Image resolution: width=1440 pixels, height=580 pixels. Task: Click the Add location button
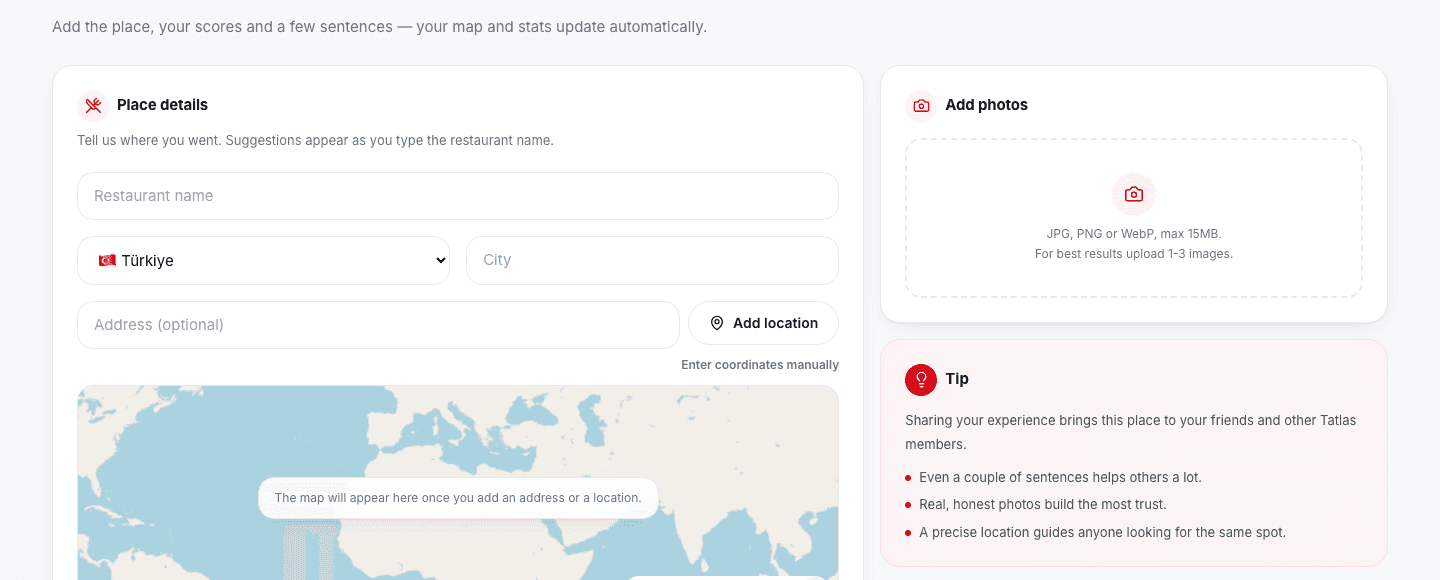tap(763, 323)
